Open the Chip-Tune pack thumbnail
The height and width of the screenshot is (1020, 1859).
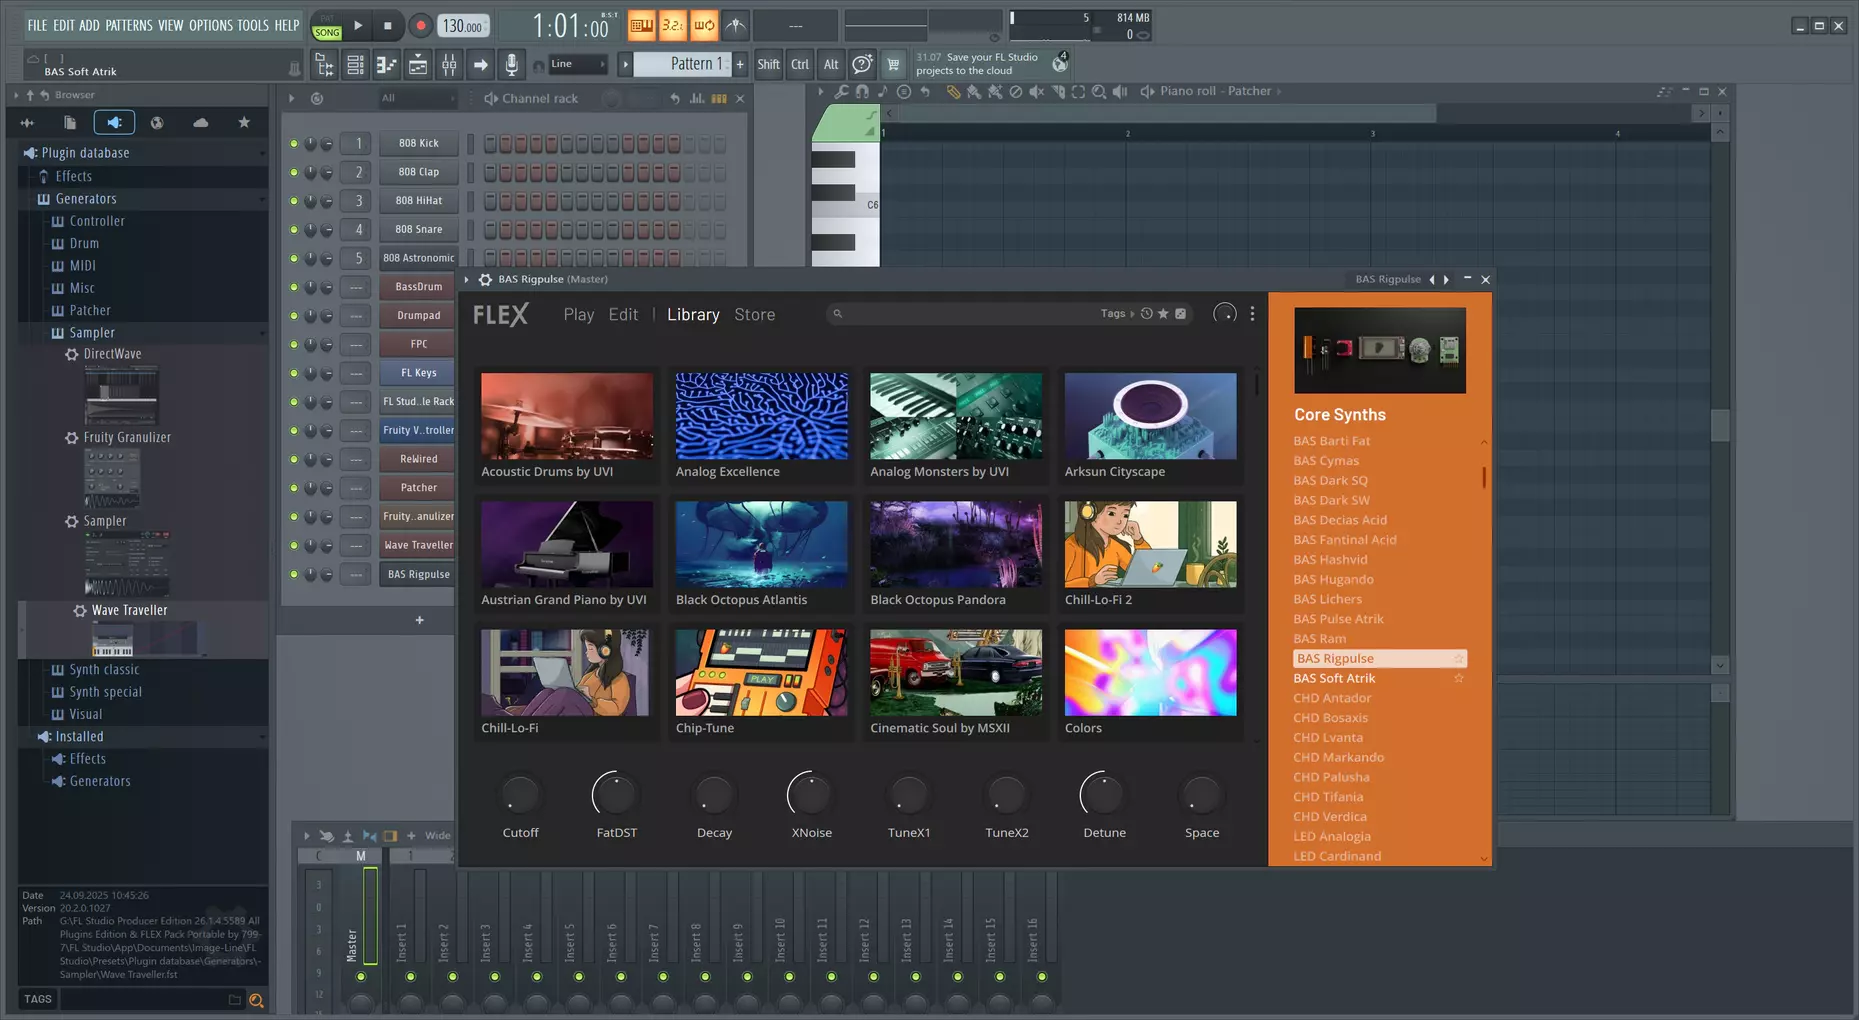pos(761,672)
